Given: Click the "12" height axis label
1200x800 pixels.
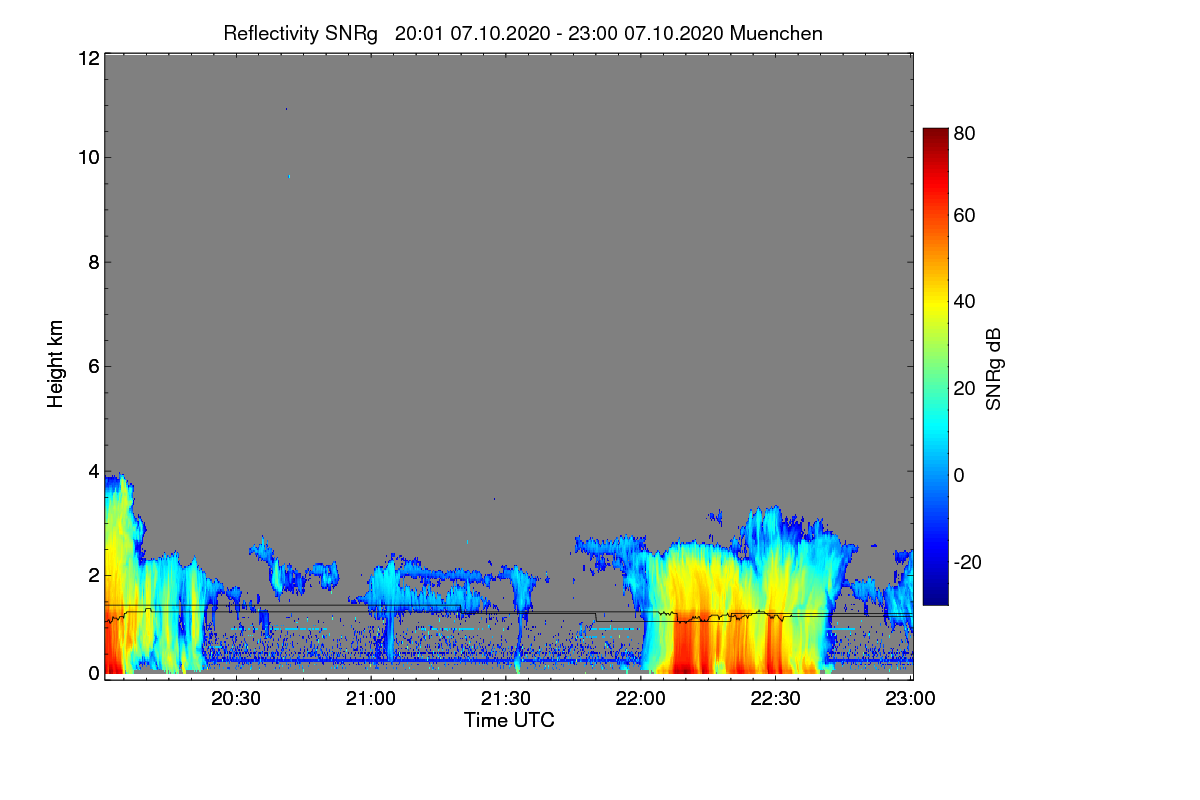Looking at the screenshot, I should (x=87, y=58).
